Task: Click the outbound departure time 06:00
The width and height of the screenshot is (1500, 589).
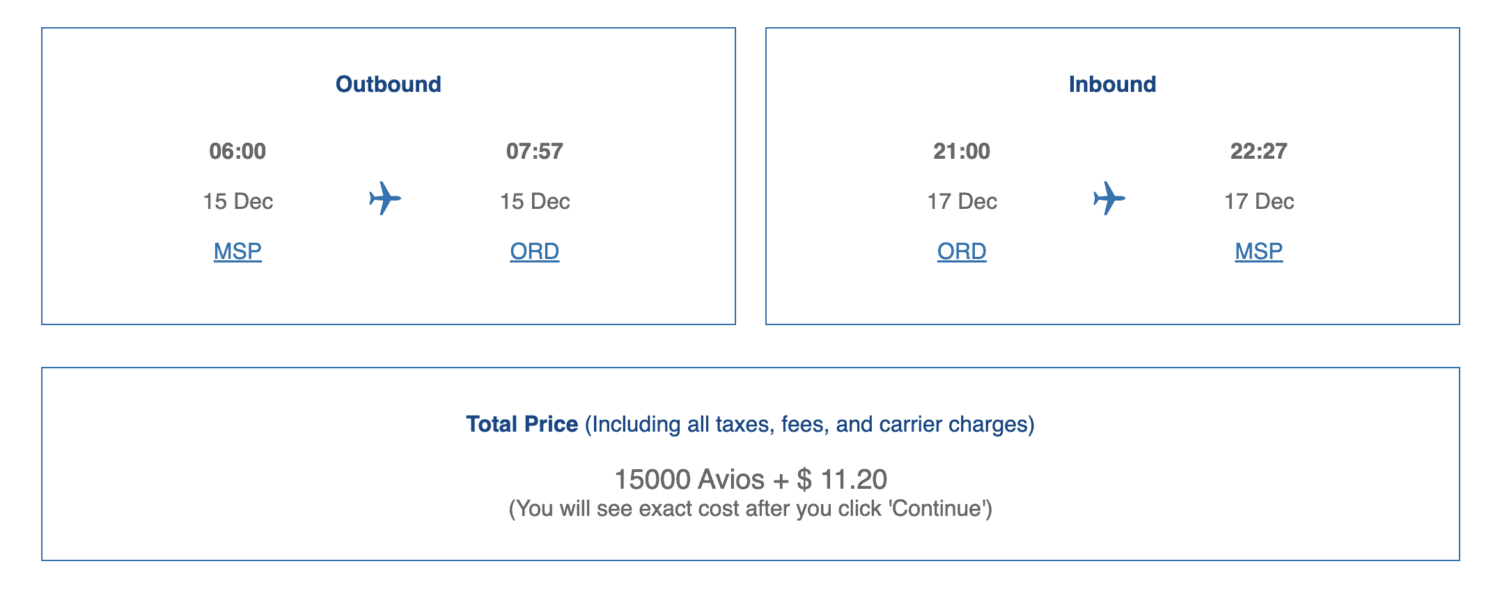Action: (237, 151)
